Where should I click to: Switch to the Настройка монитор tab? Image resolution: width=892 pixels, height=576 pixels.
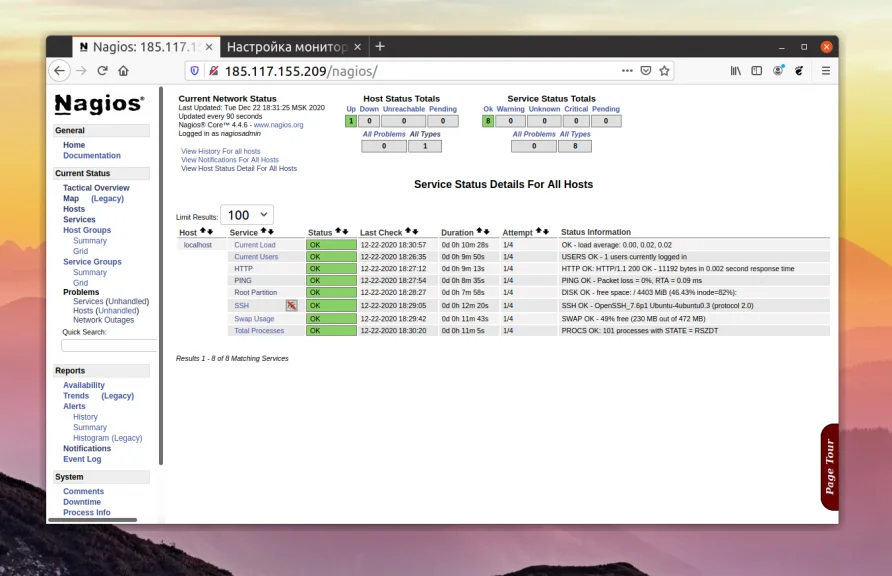[x=286, y=47]
